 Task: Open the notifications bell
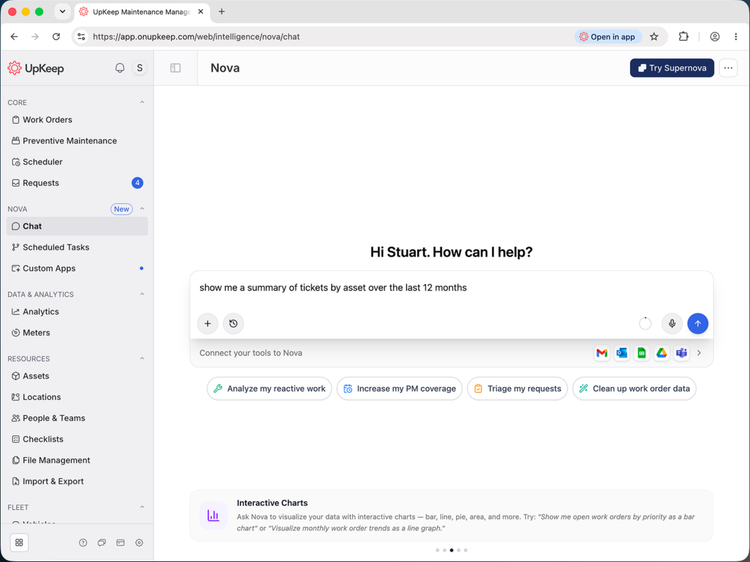(120, 68)
